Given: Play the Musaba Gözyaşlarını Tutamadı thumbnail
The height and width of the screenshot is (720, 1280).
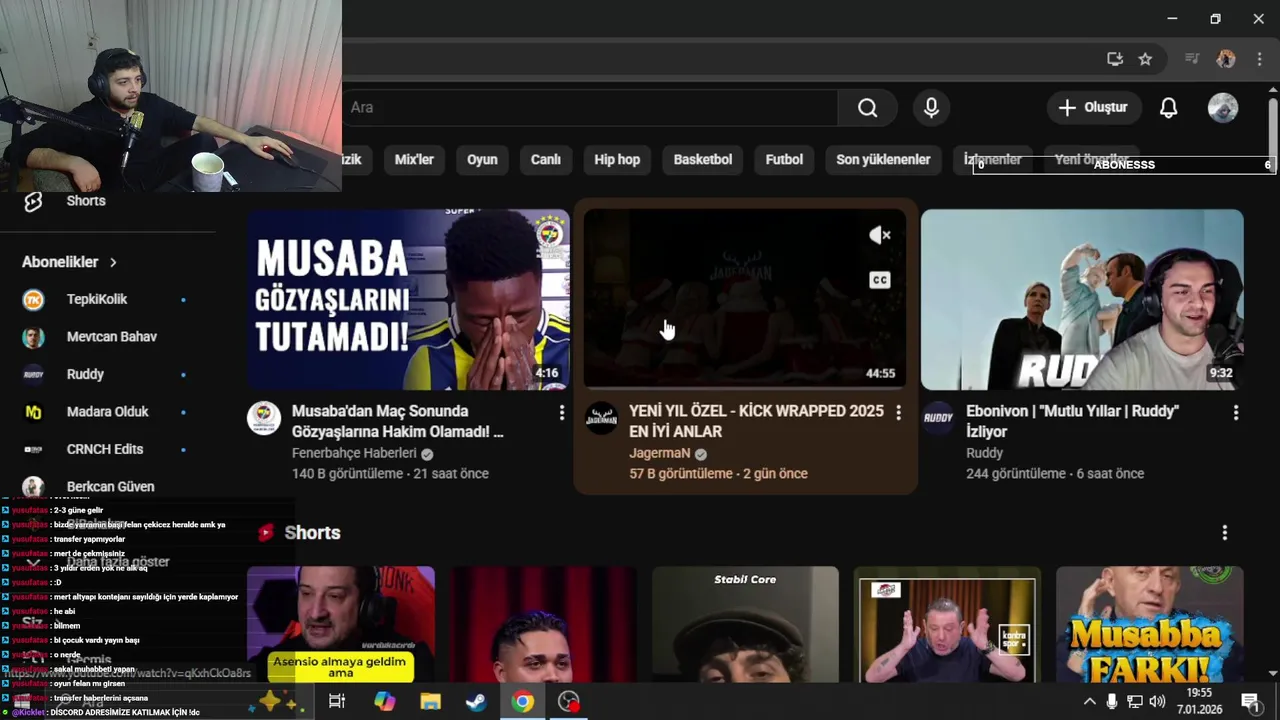Looking at the screenshot, I should point(408,299).
